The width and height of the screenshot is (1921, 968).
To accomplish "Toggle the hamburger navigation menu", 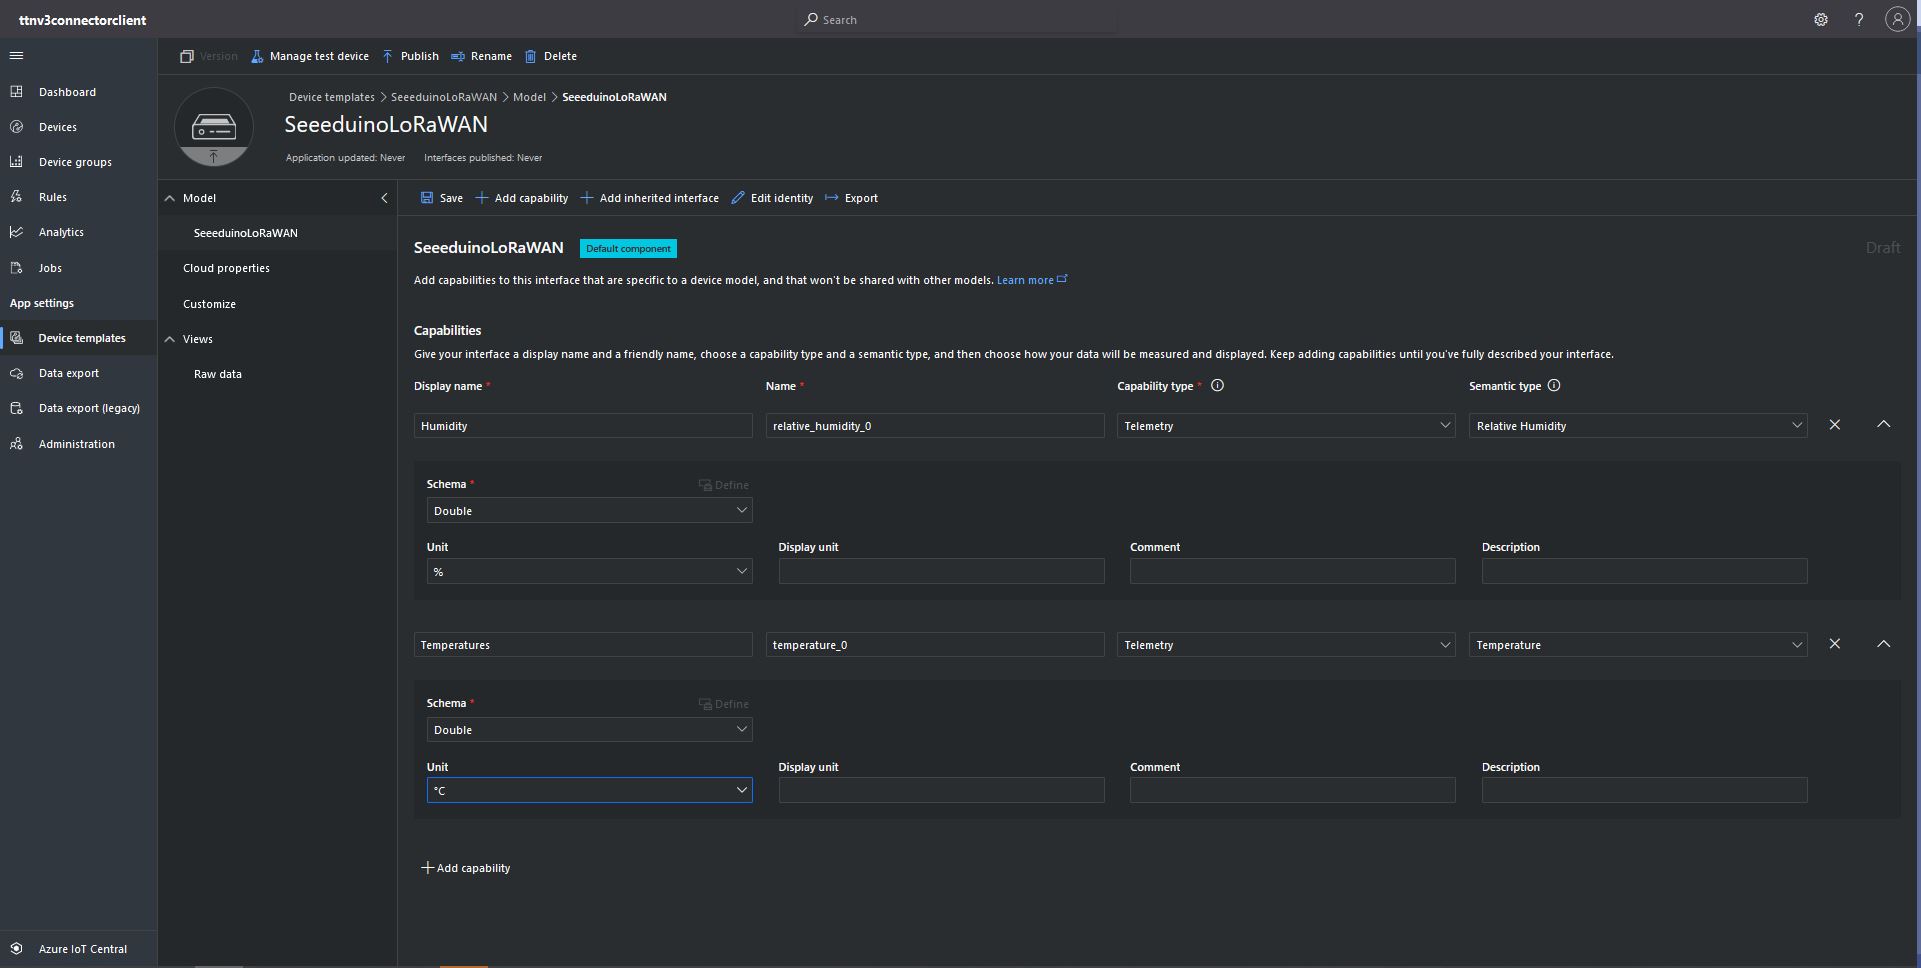I will tap(16, 56).
